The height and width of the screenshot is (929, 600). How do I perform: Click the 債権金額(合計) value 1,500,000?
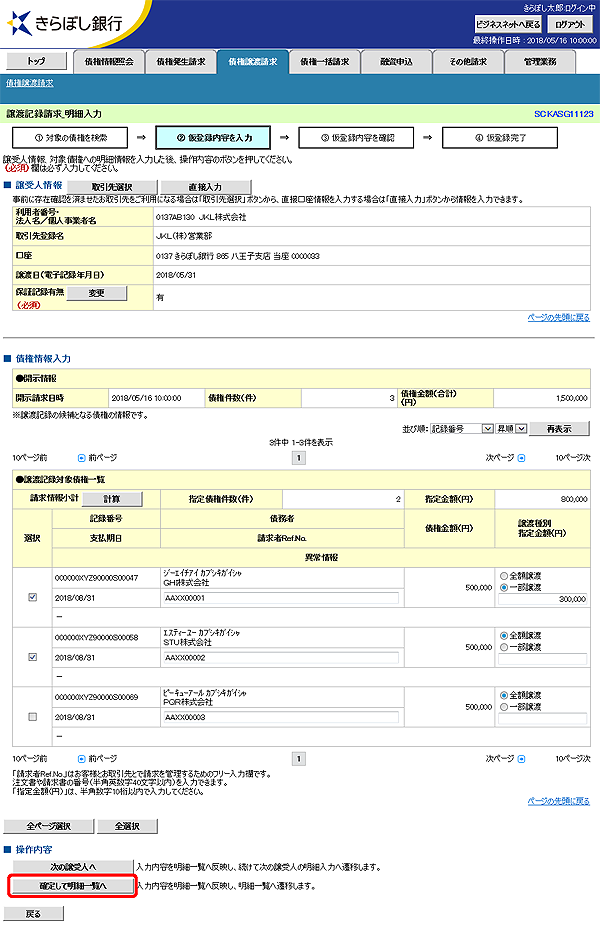point(572,398)
